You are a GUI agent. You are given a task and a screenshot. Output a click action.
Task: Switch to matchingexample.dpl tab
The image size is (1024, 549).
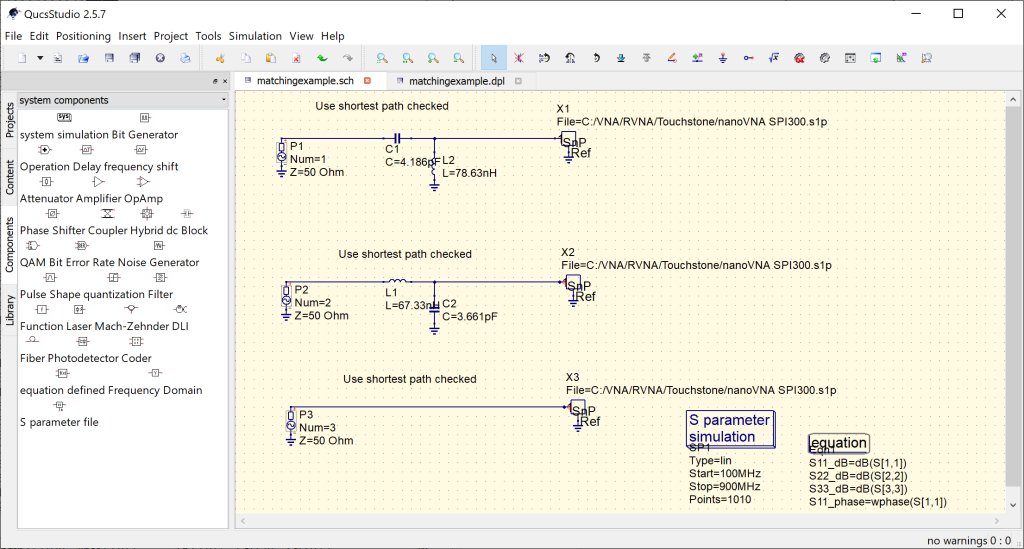pyautogui.click(x=456, y=81)
